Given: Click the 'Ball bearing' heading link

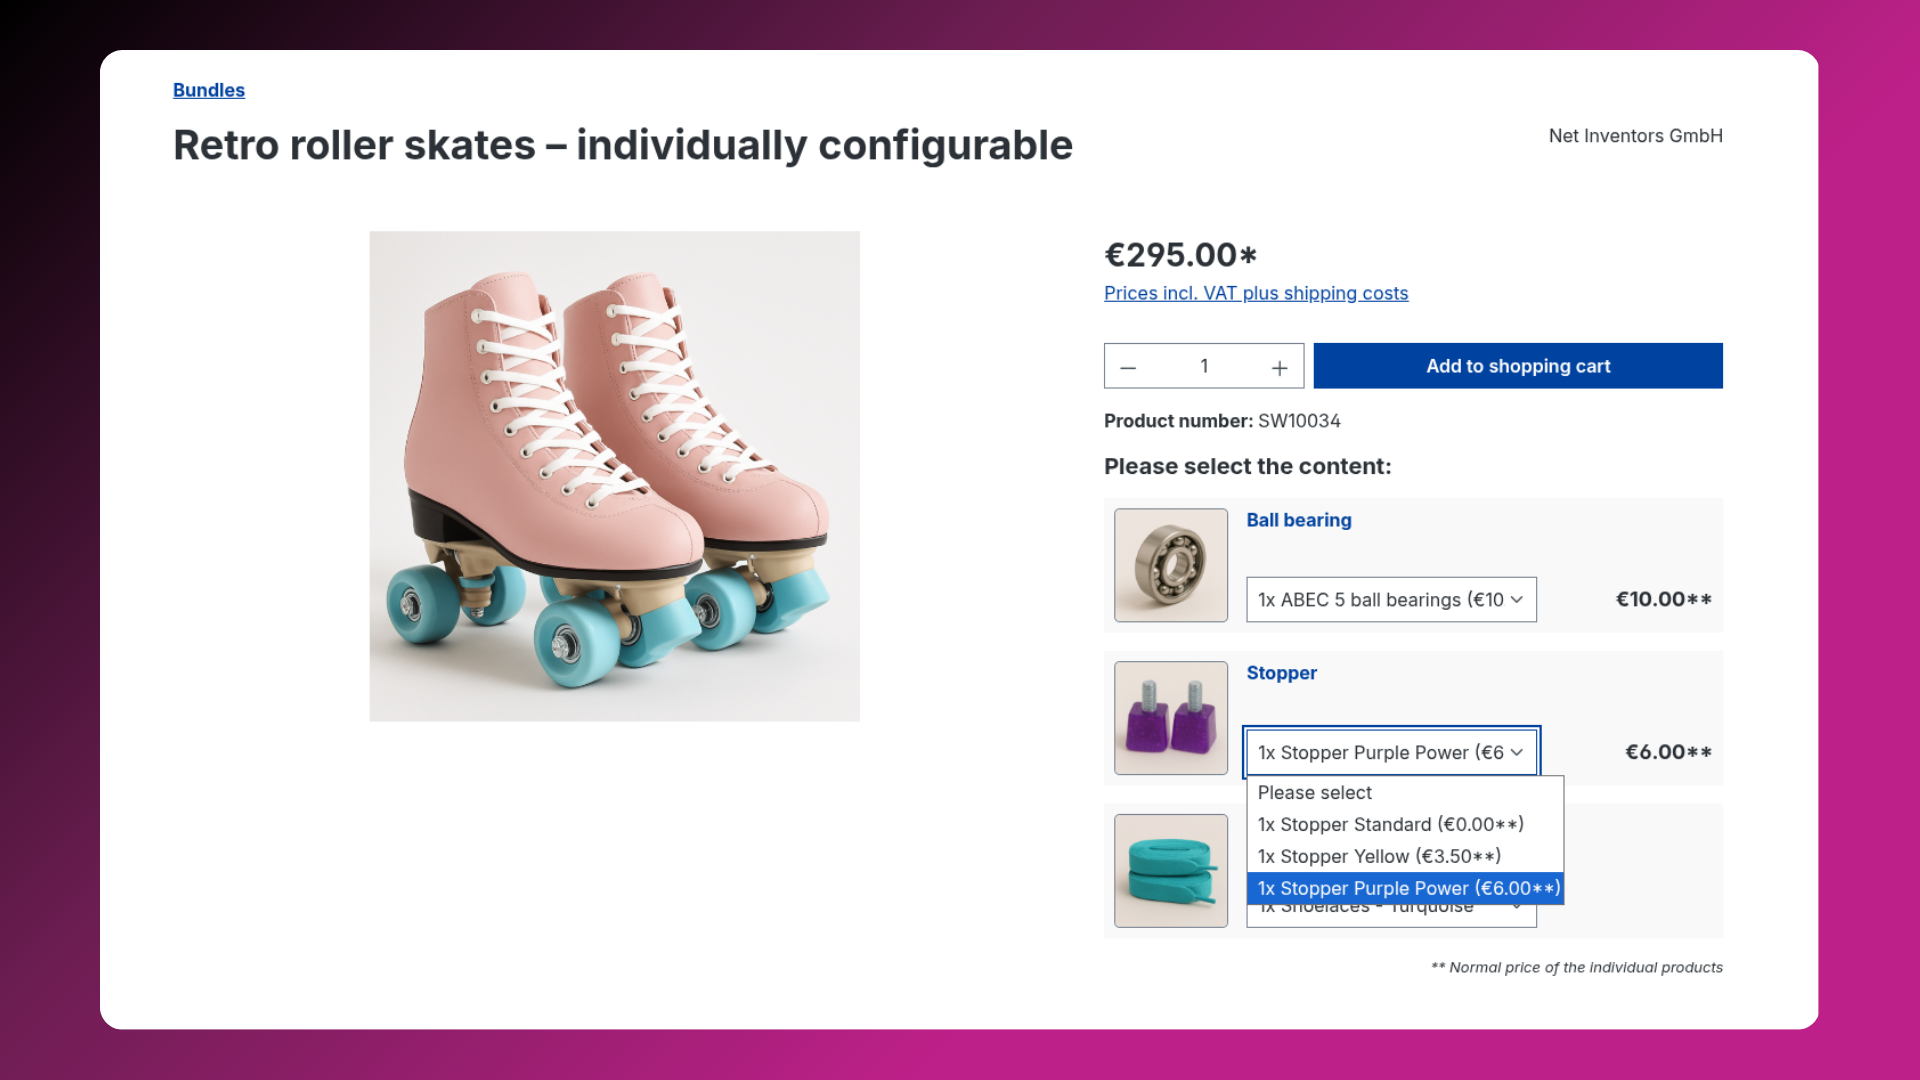Looking at the screenshot, I should pyautogui.click(x=1298, y=520).
